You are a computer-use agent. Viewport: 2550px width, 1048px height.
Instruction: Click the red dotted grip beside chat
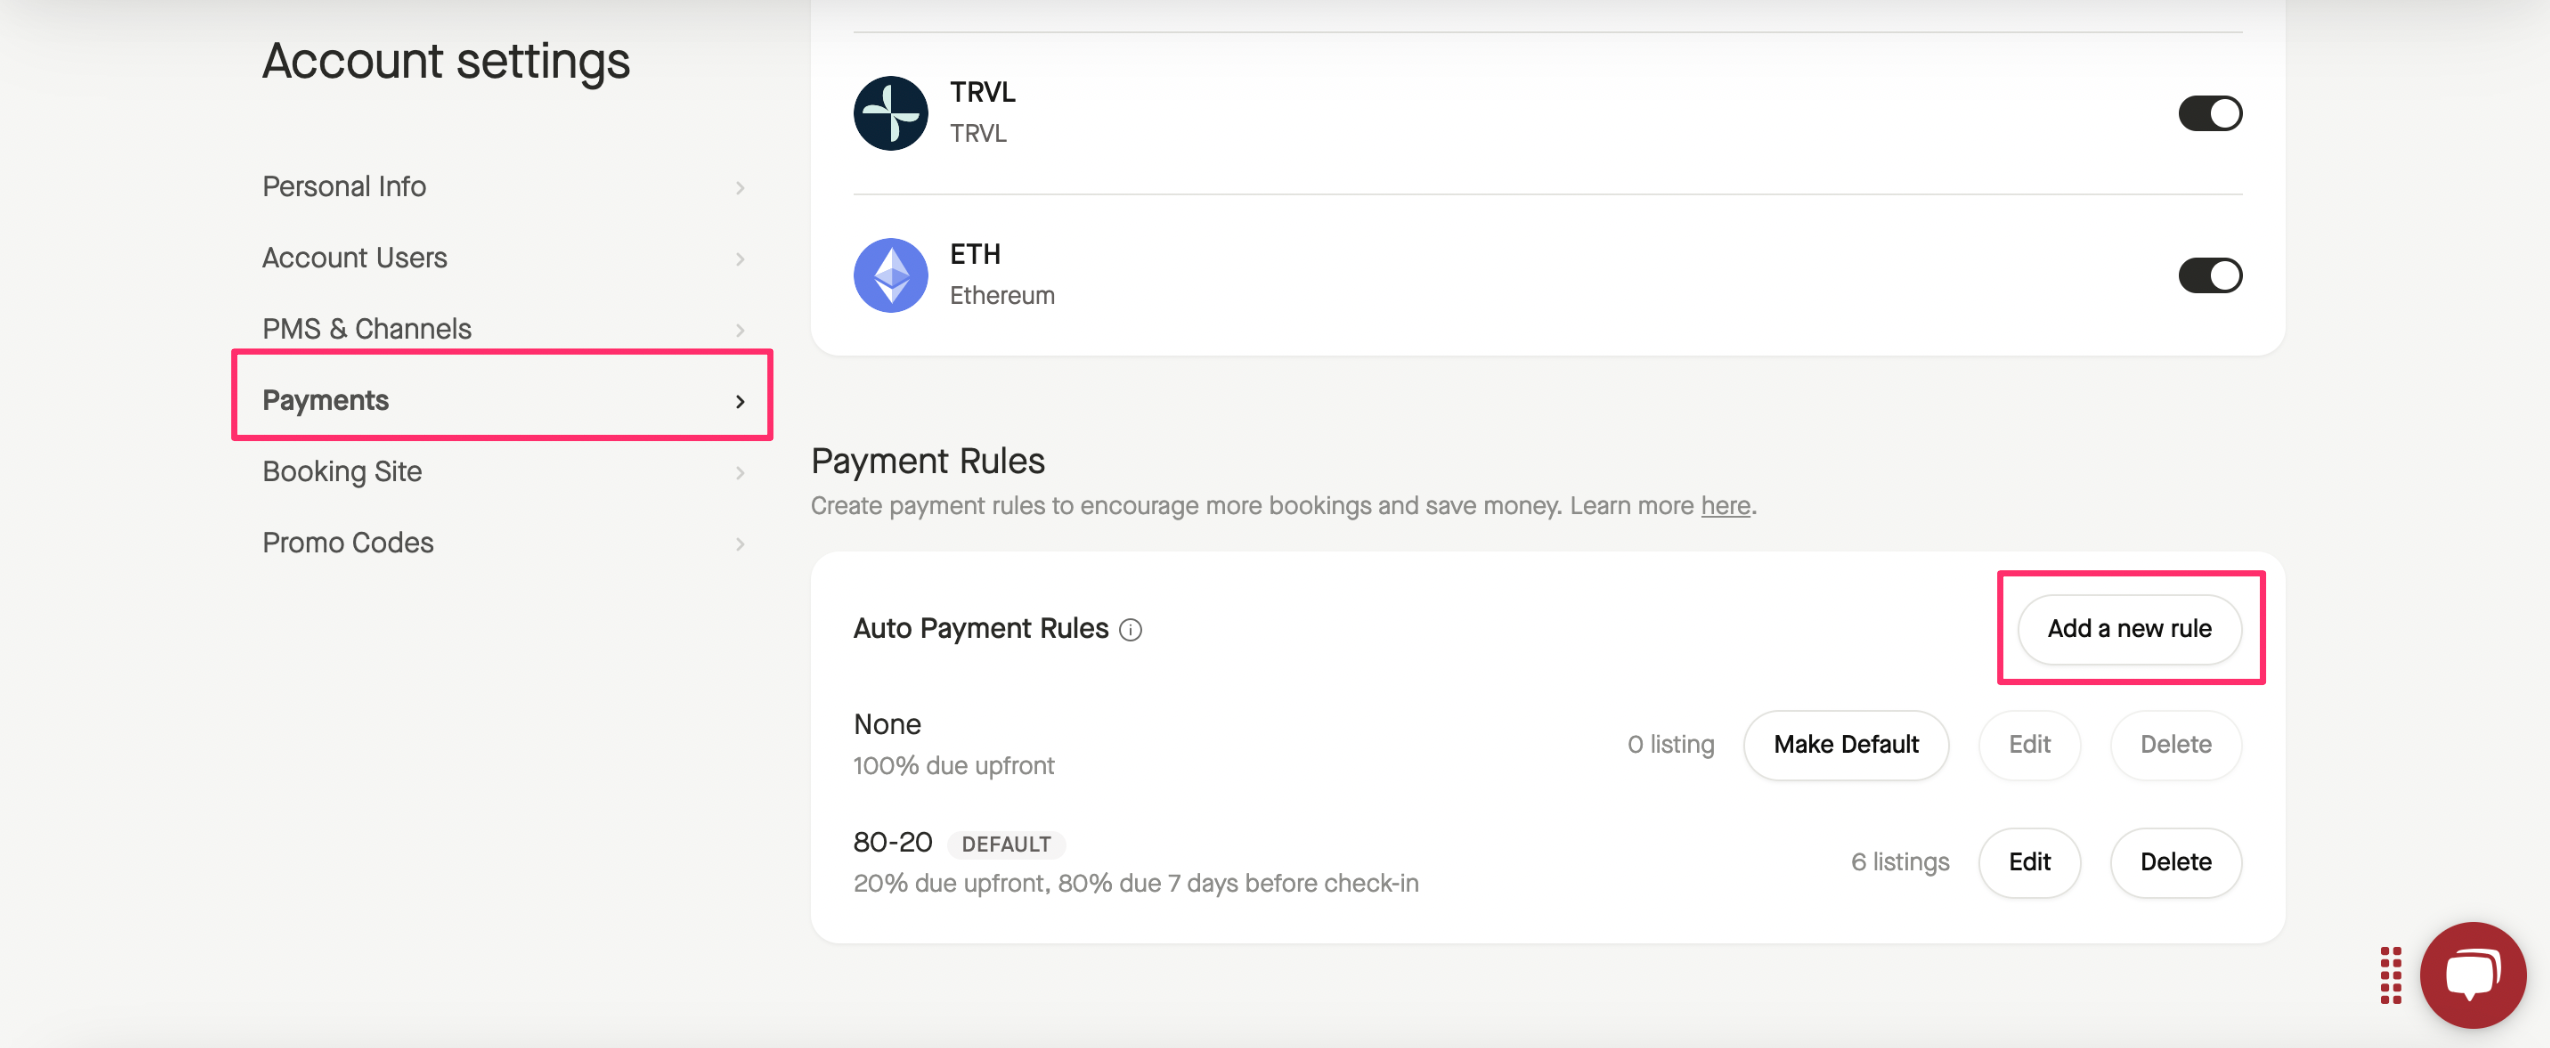2391,974
